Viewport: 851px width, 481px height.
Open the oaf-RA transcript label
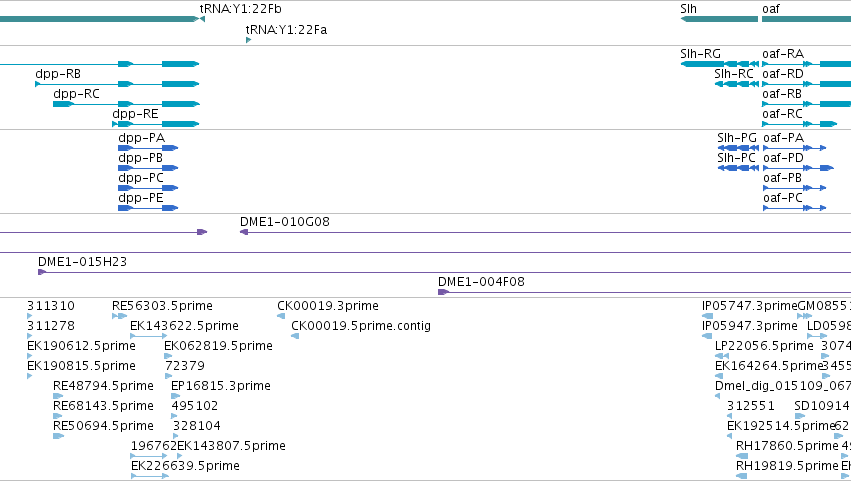click(x=783, y=54)
